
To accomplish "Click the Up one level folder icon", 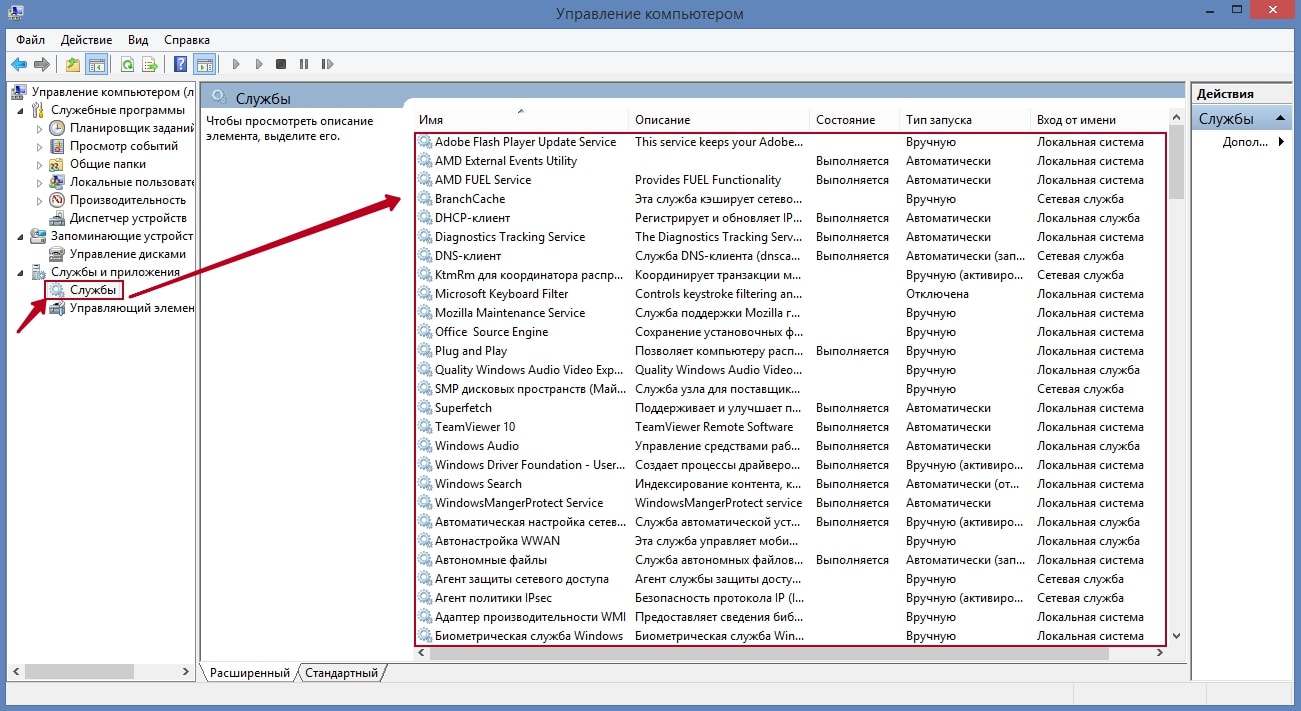I will pos(73,65).
